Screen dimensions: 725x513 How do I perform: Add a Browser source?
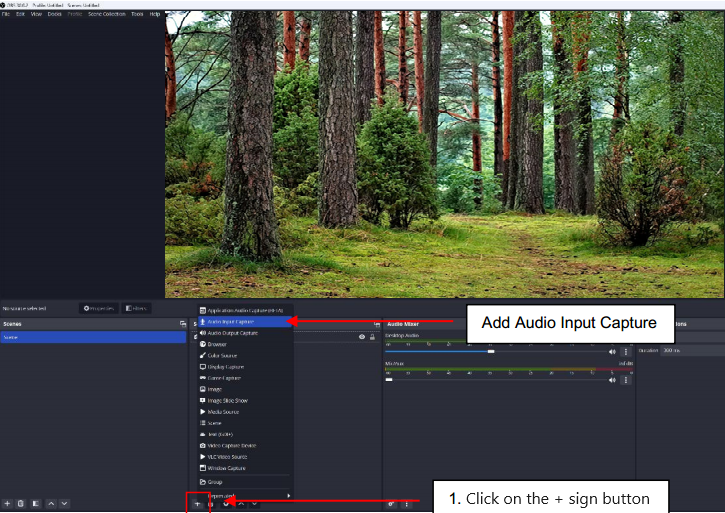[245, 344]
